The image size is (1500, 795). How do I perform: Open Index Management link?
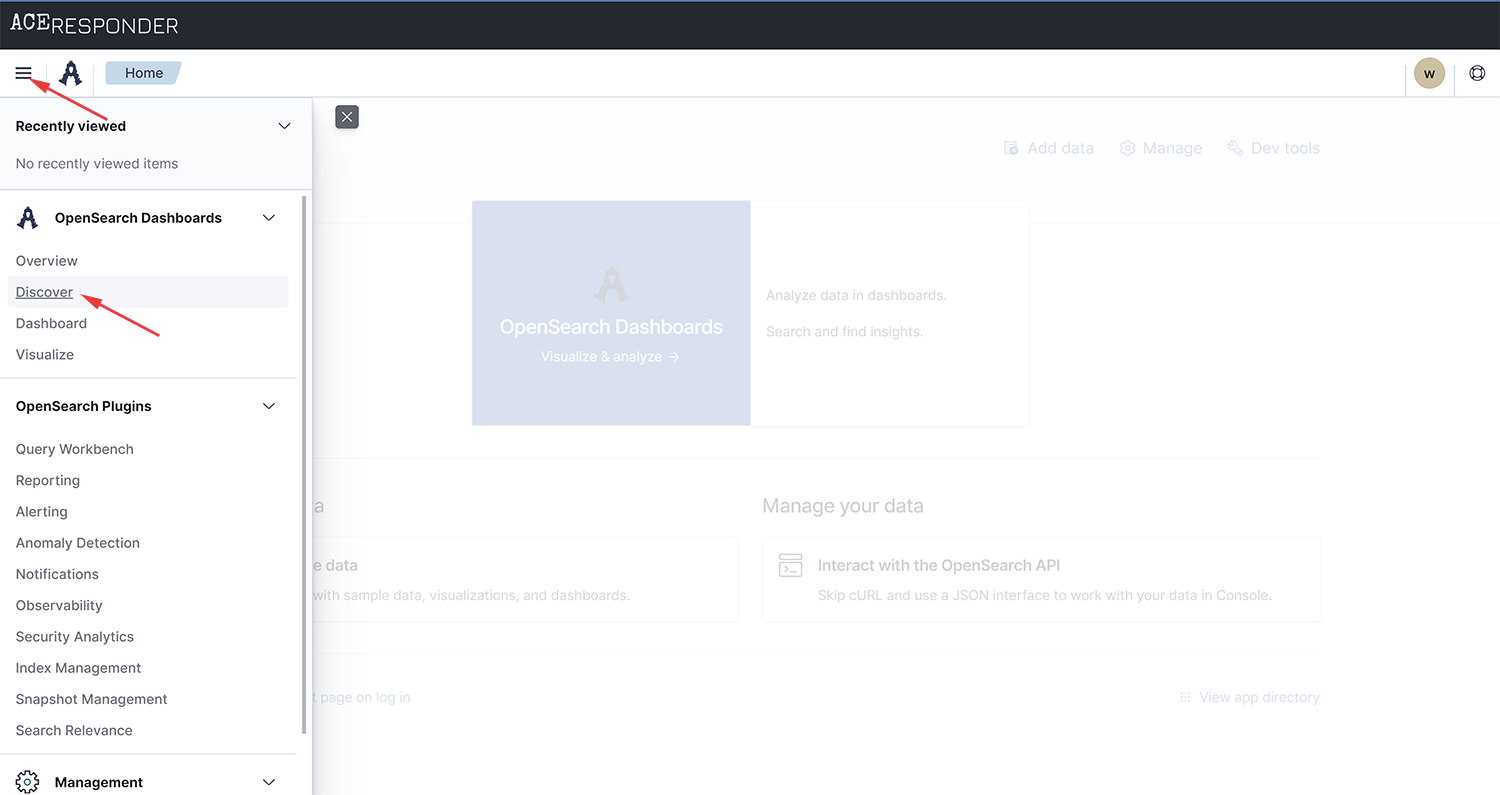[x=78, y=668]
